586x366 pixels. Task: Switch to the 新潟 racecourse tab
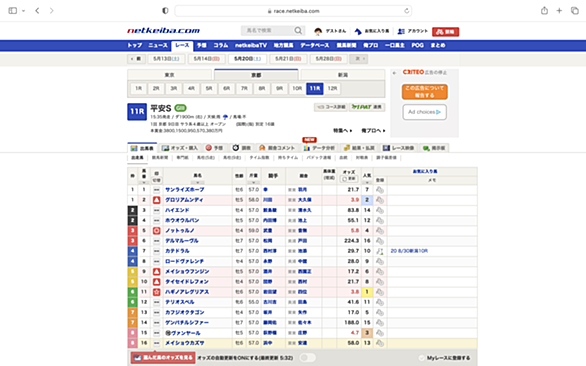[x=343, y=75]
